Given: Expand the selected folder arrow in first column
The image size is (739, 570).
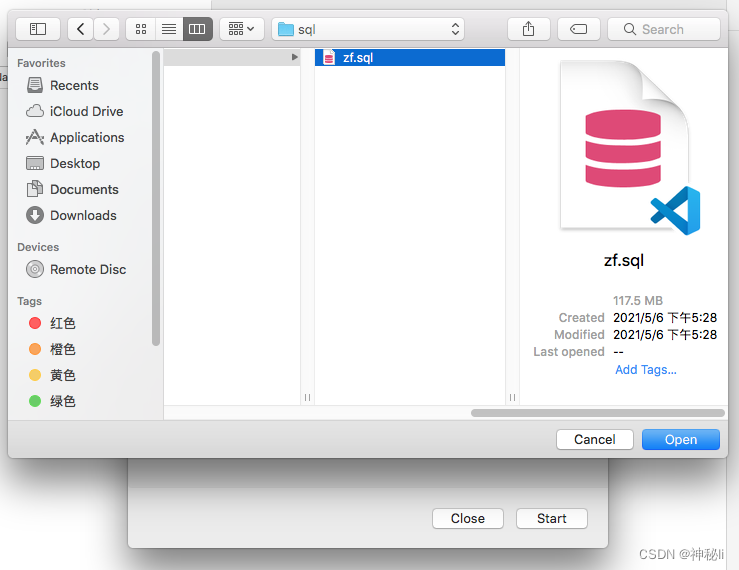Looking at the screenshot, I should (x=295, y=57).
